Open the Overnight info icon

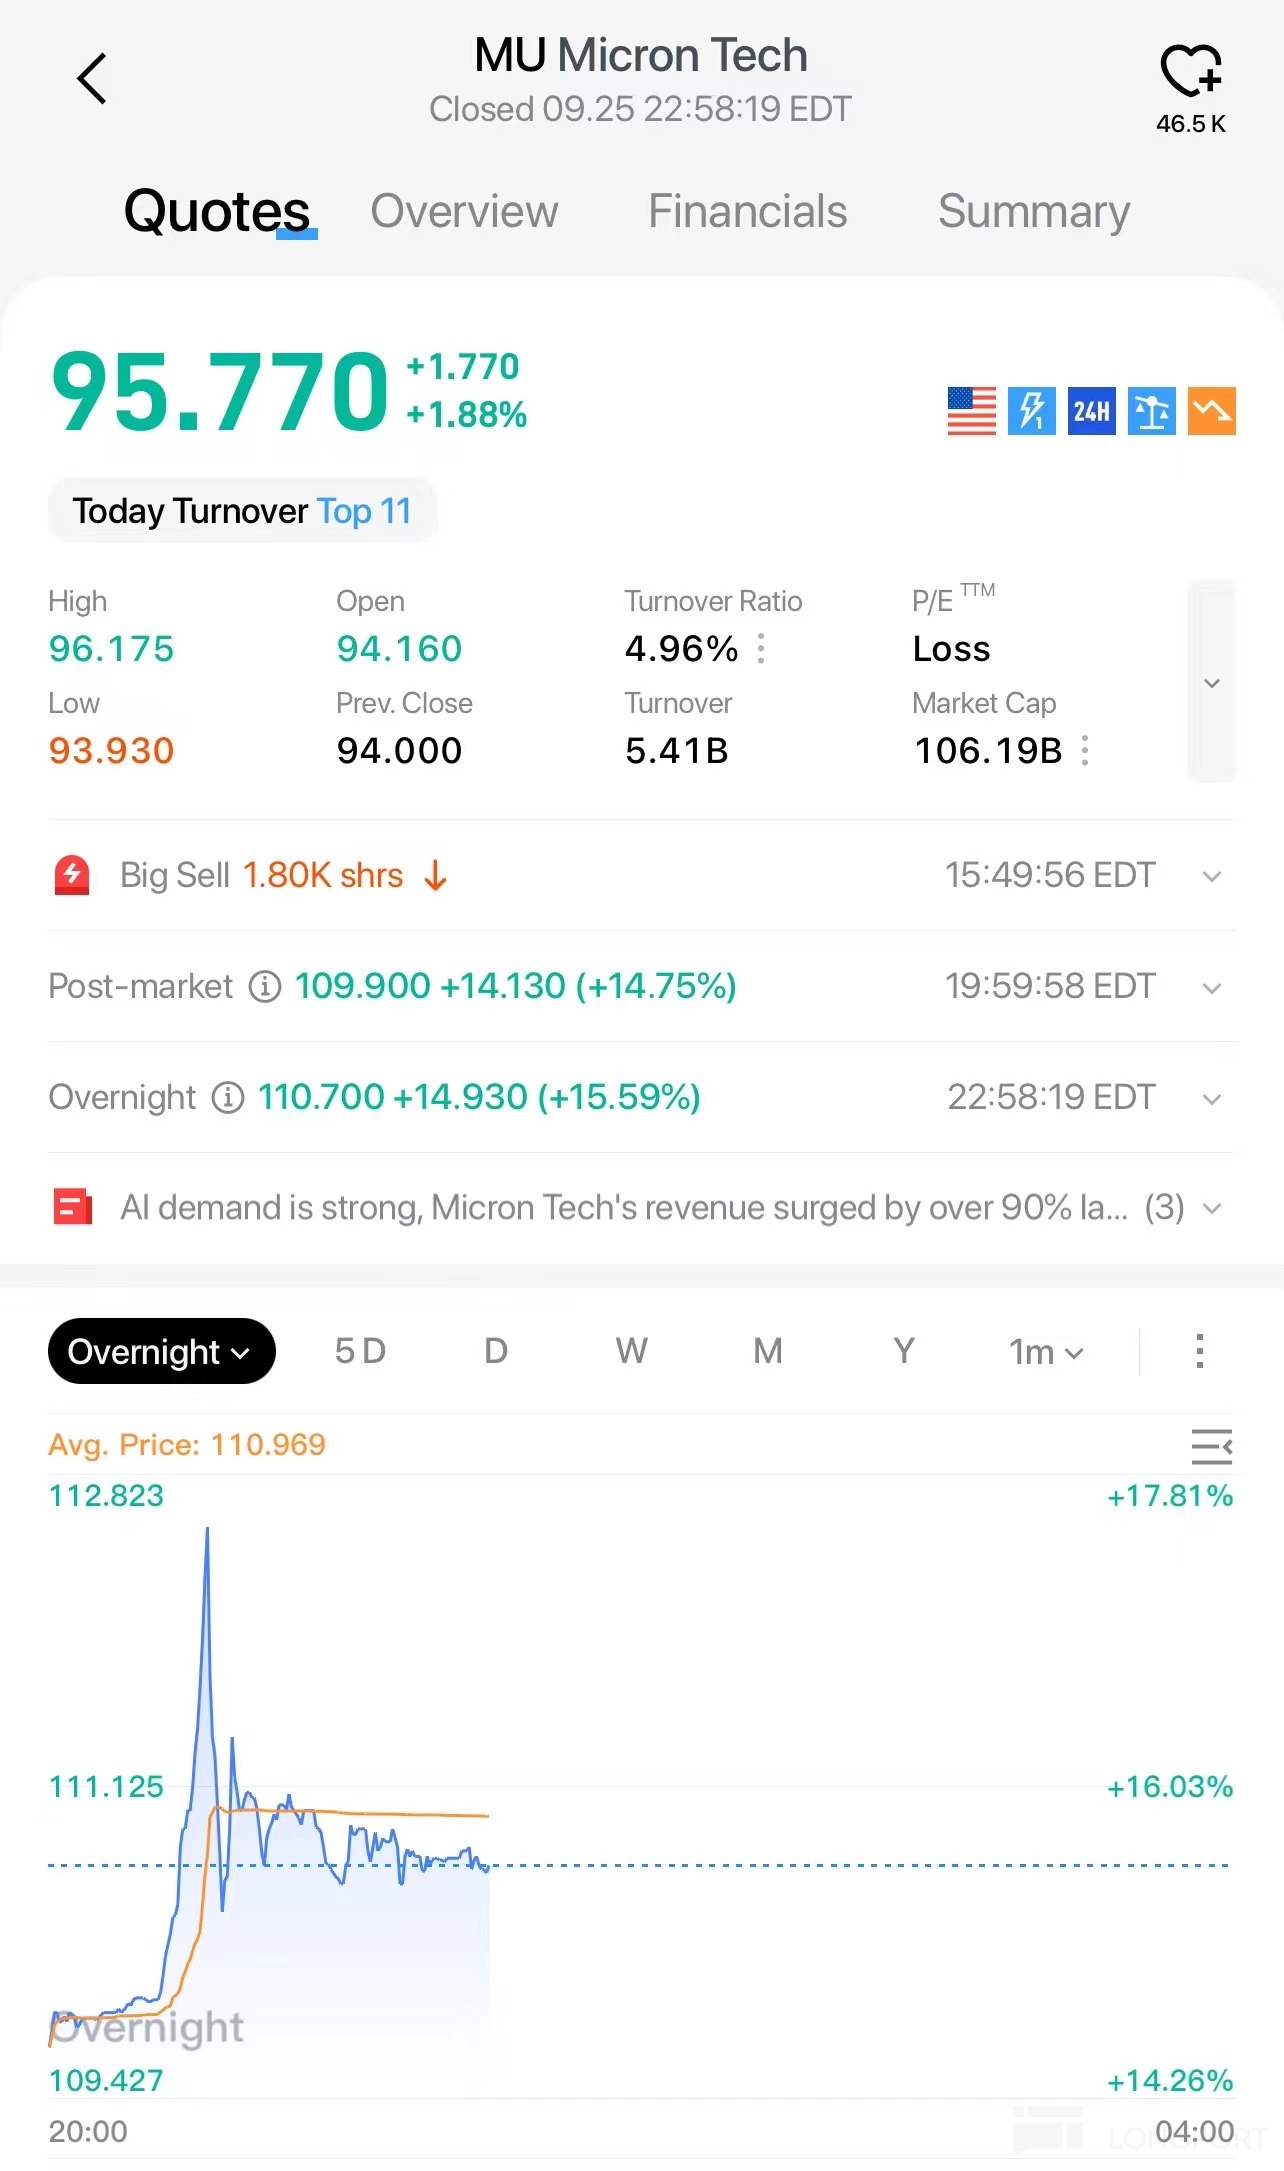point(228,1098)
